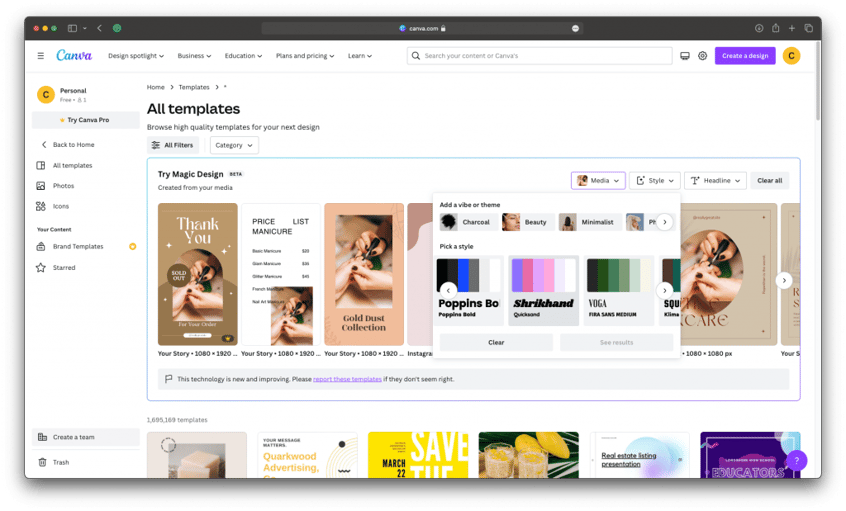The height and width of the screenshot is (511, 846).
Task: Click the Brand Templates briefcase icon
Action: [40, 247]
